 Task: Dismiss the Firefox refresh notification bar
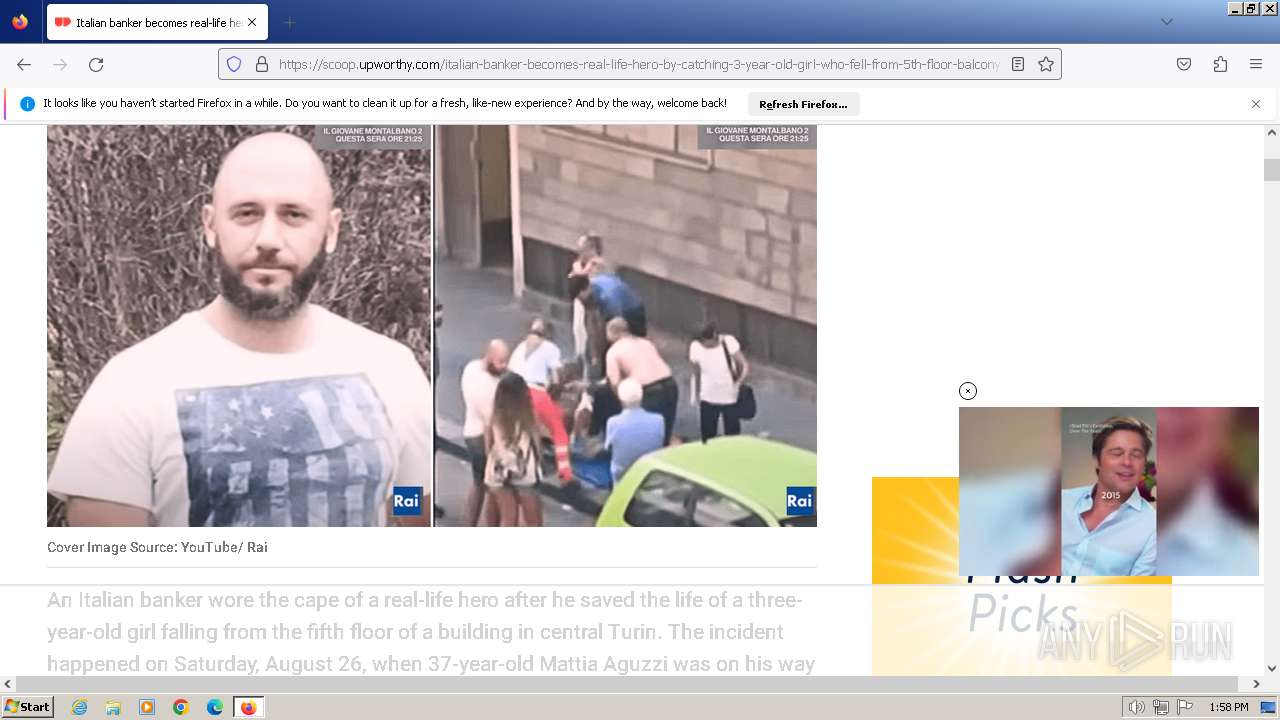click(x=1256, y=104)
